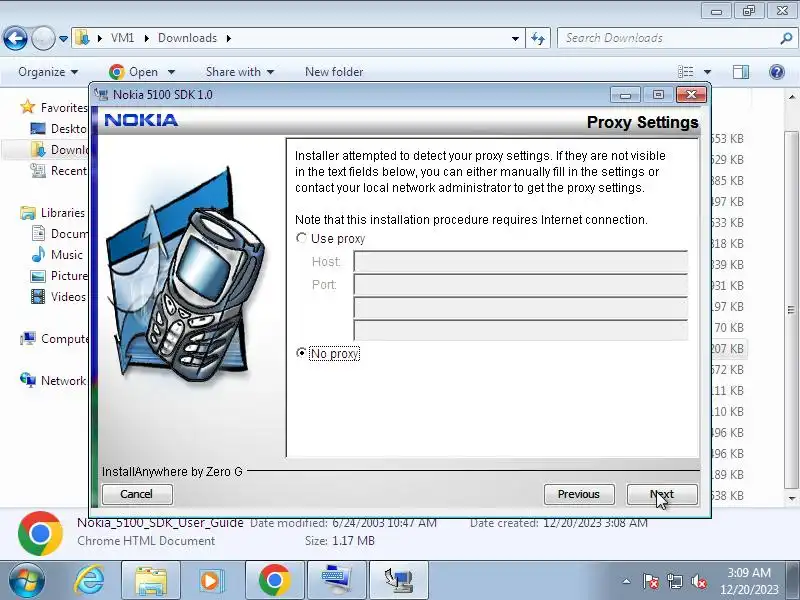Open the view options dropdown arrow
800x600 pixels.
point(708,72)
